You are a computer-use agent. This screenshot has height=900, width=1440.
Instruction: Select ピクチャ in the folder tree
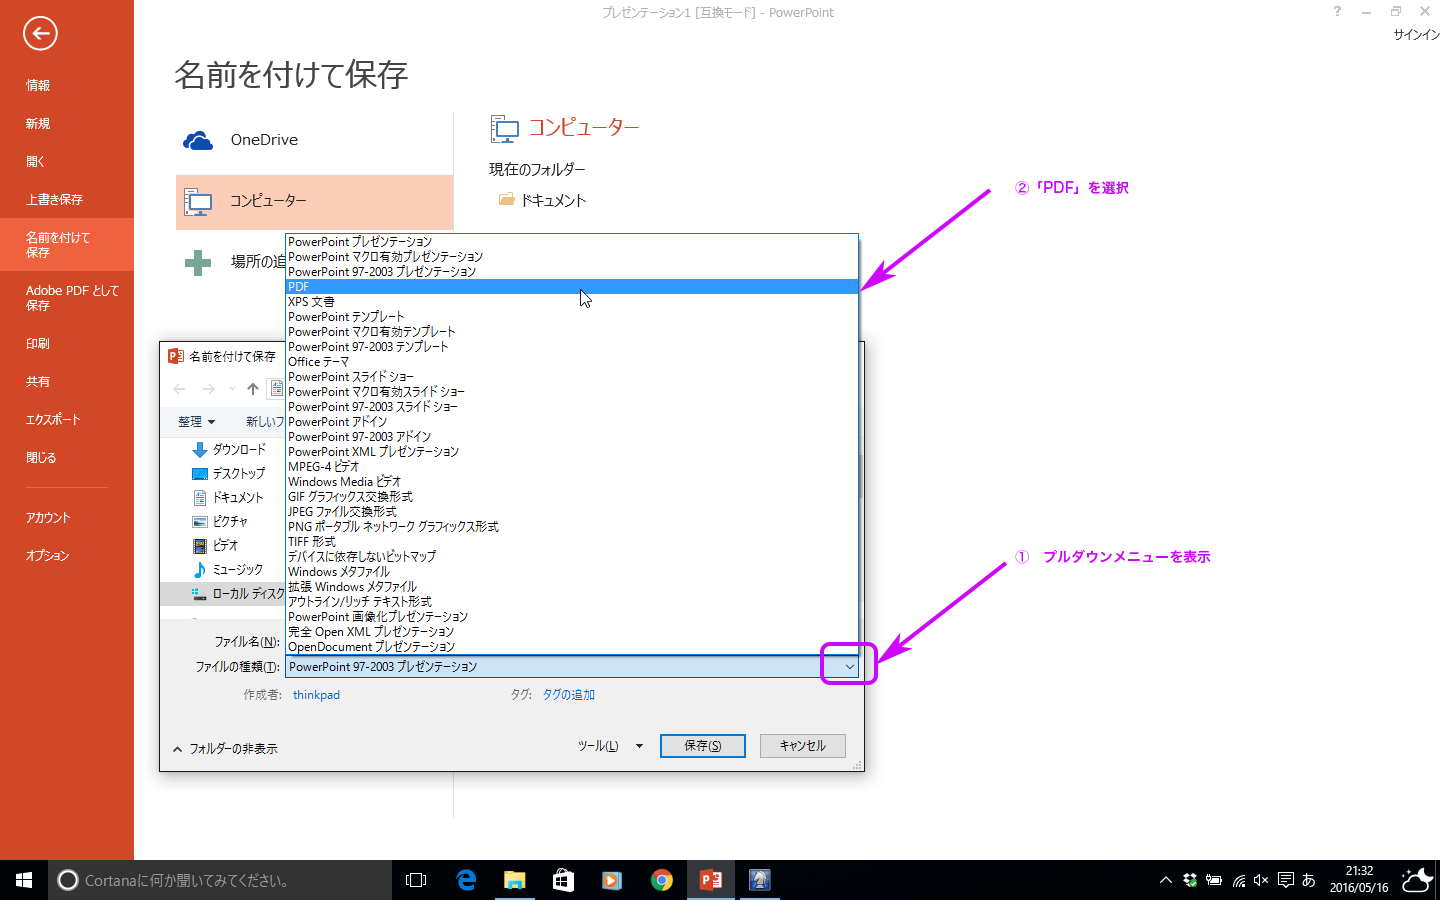(x=220, y=522)
